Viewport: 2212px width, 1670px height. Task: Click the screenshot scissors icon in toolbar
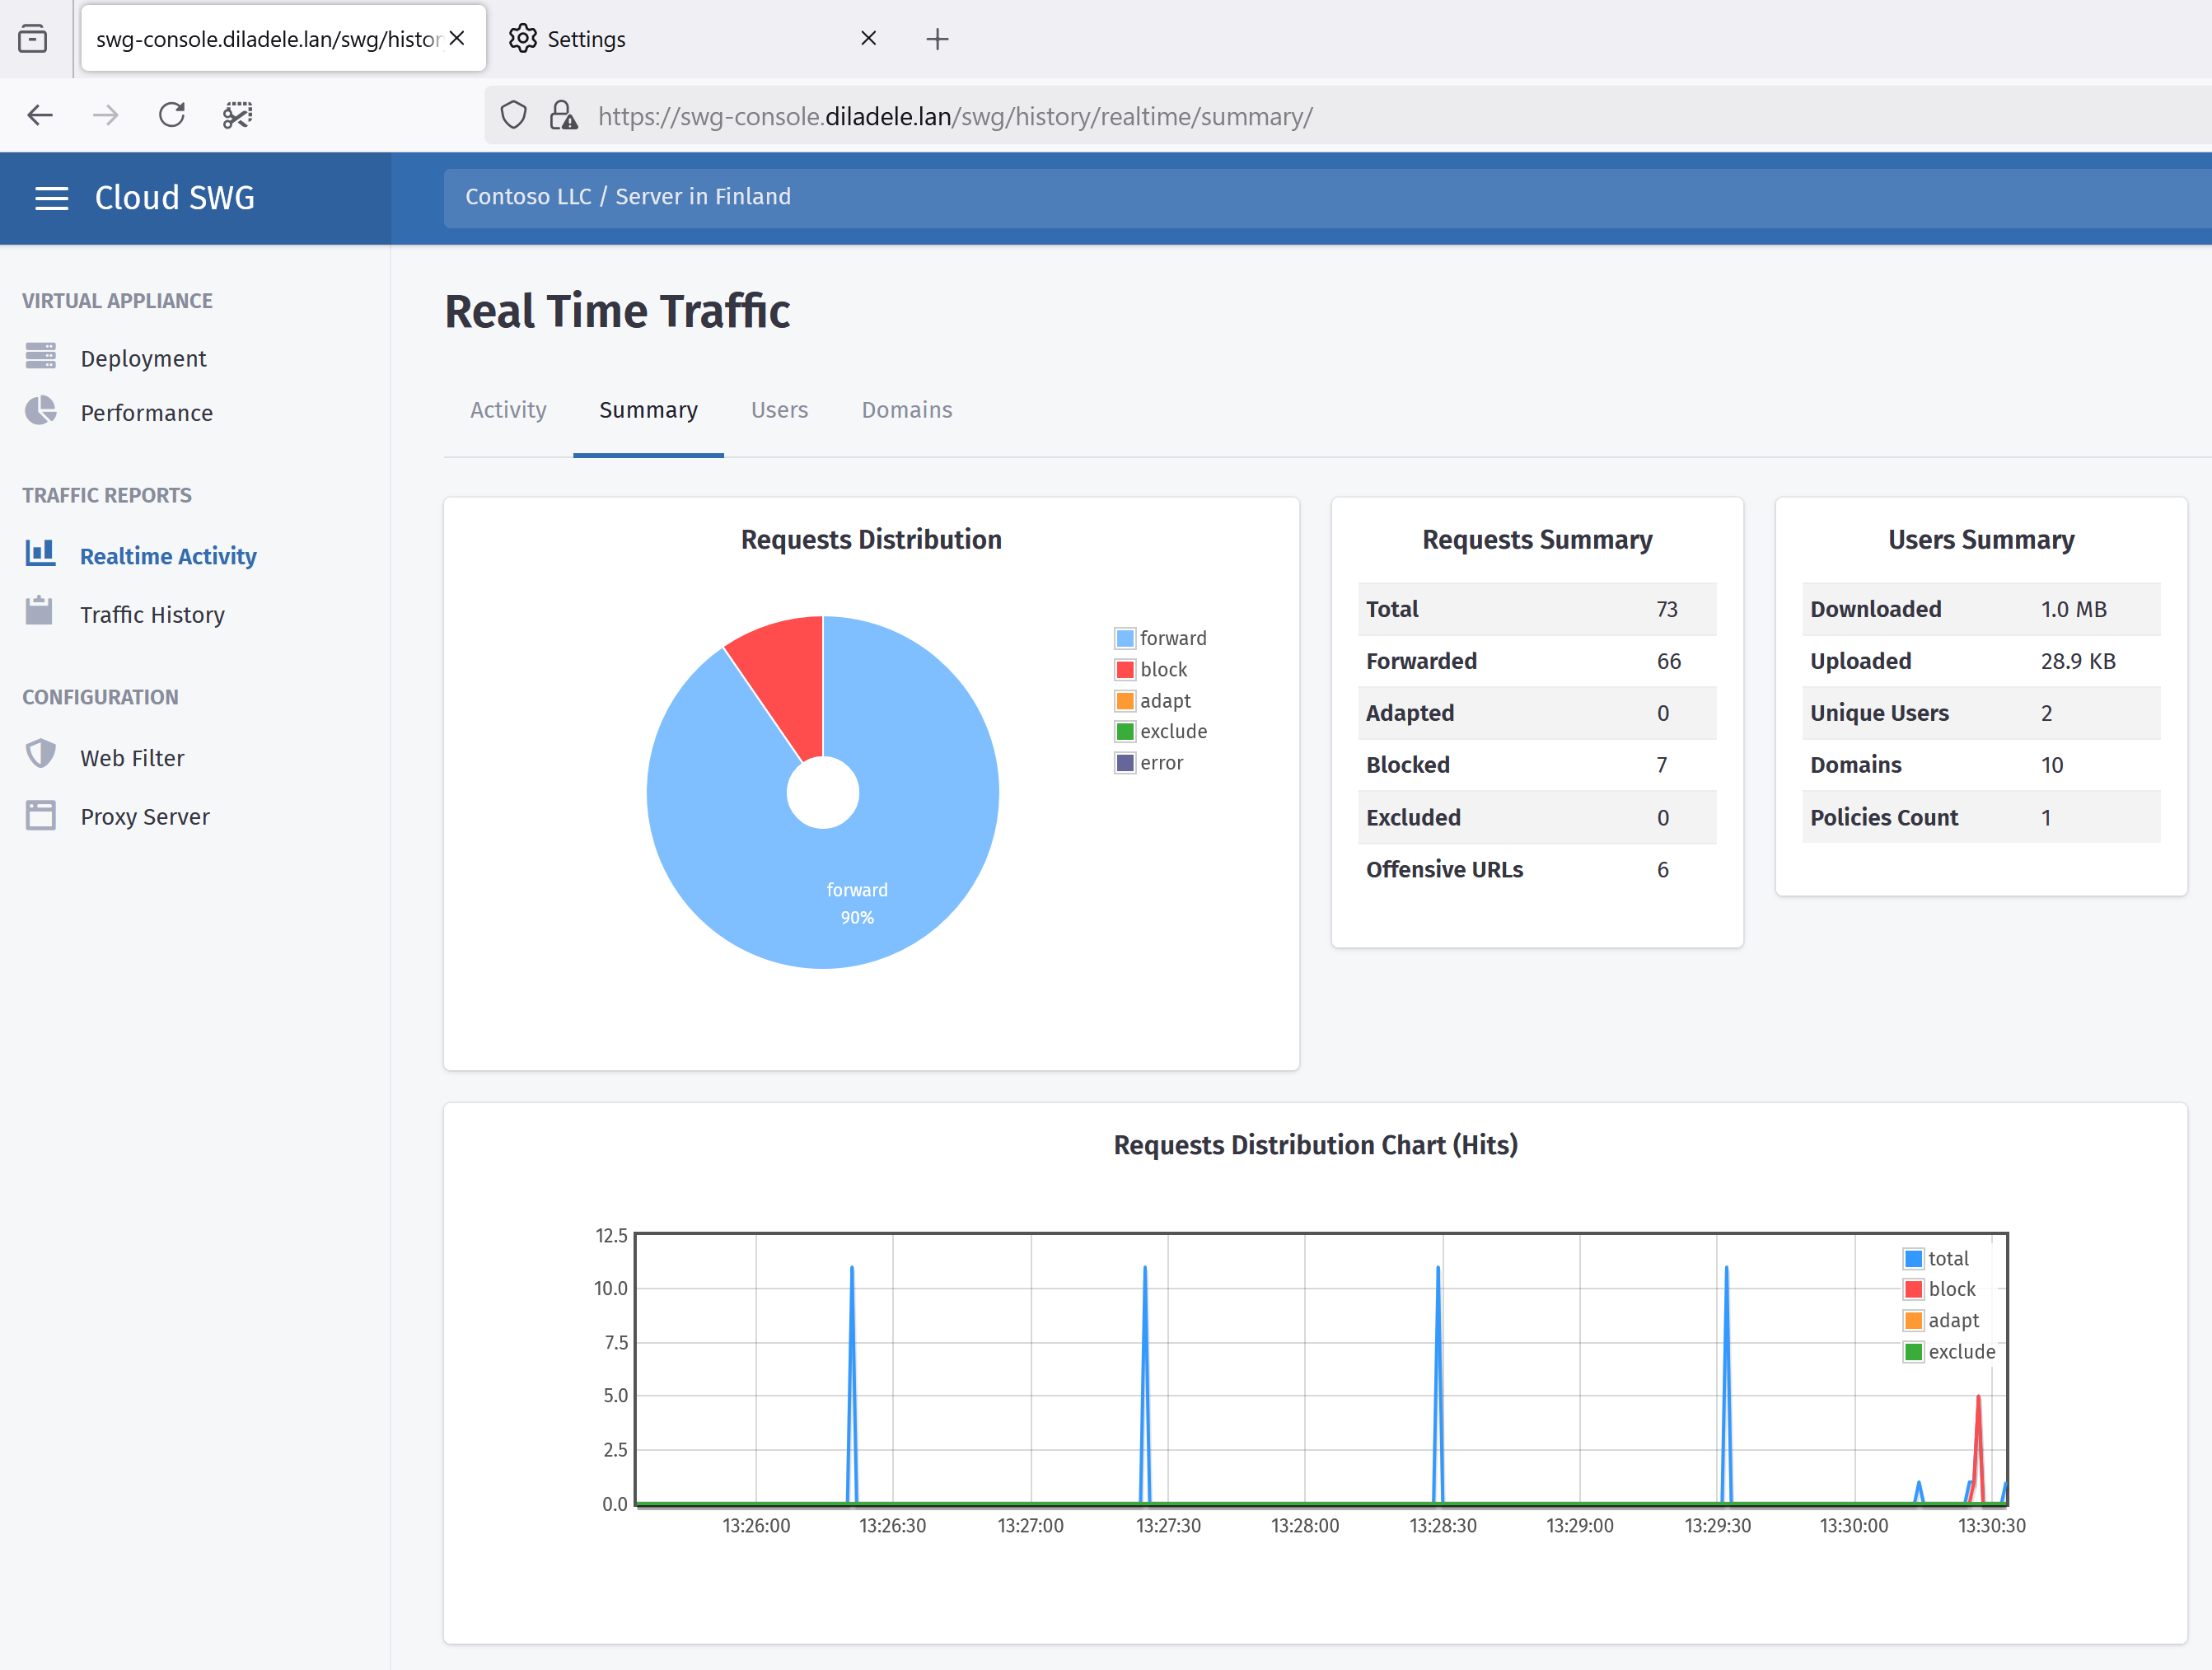[x=238, y=116]
